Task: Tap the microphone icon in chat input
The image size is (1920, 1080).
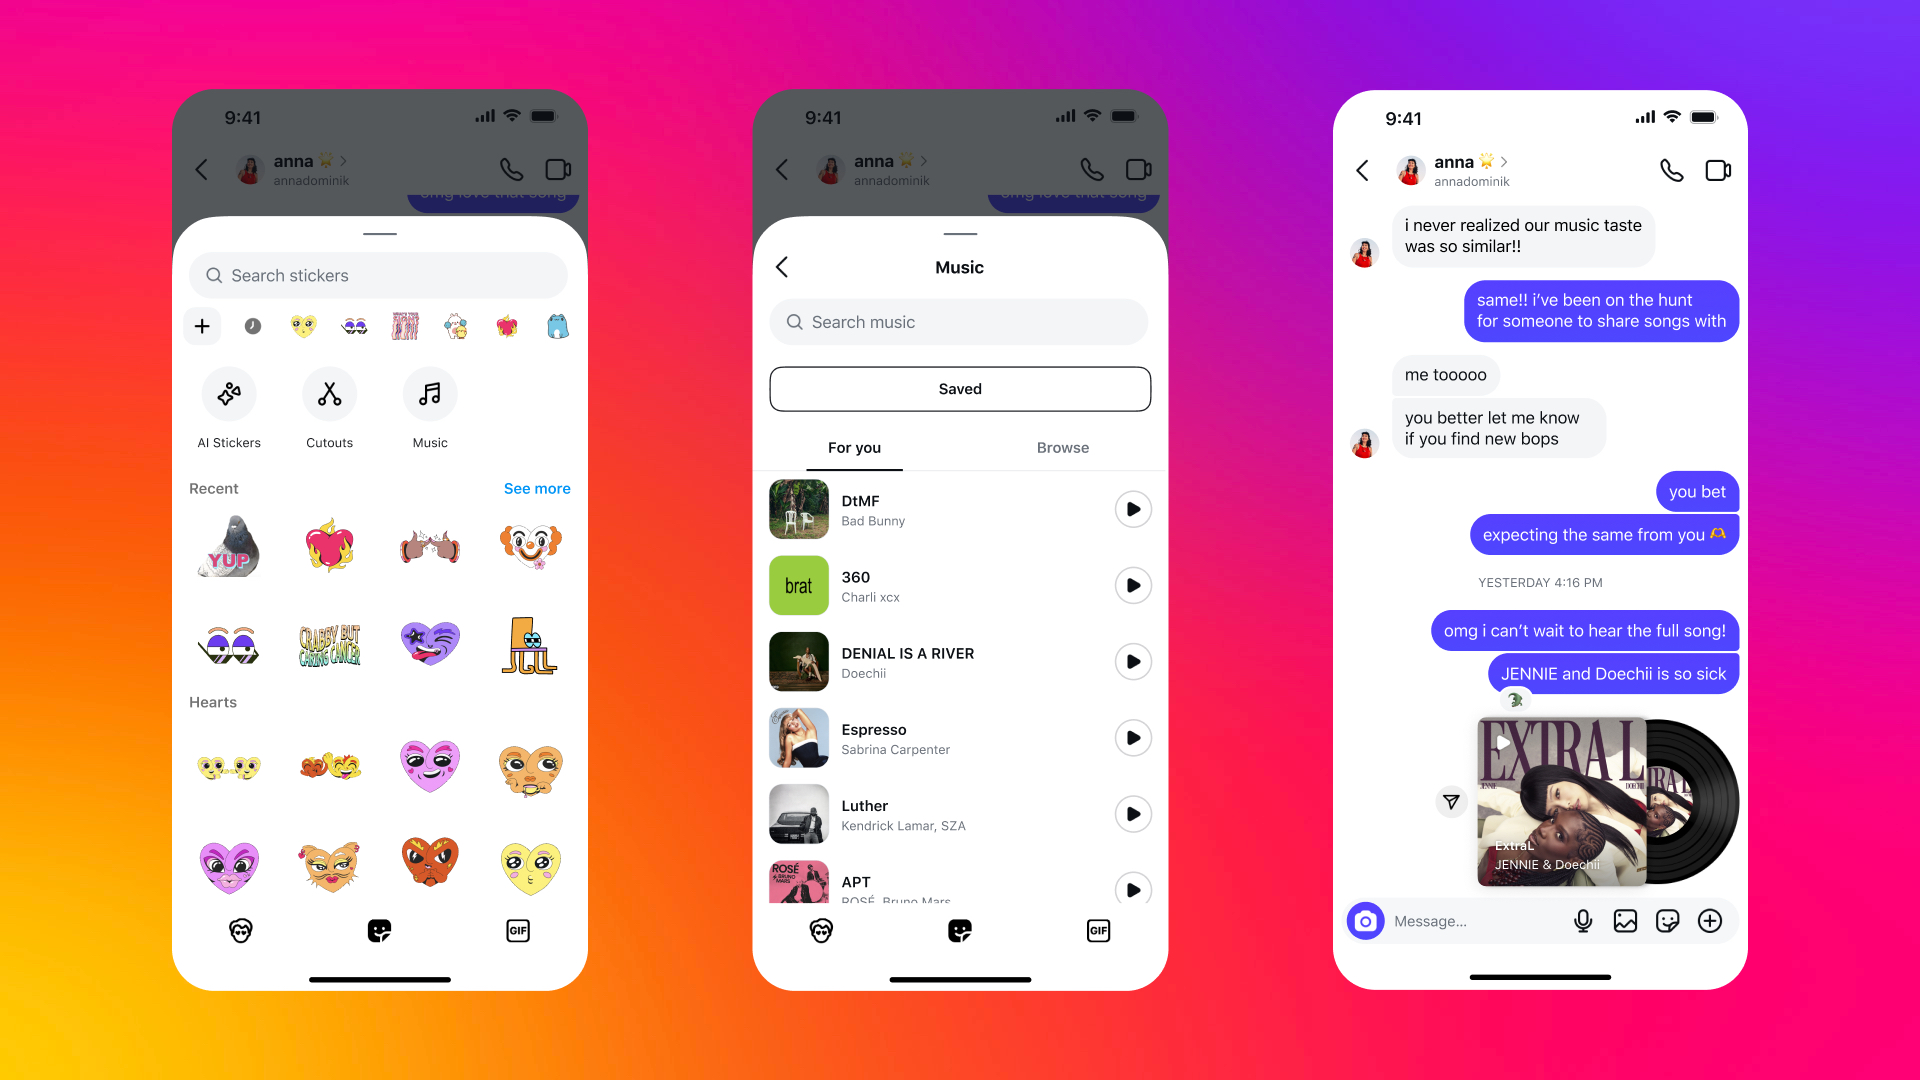Action: (1582, 920)
